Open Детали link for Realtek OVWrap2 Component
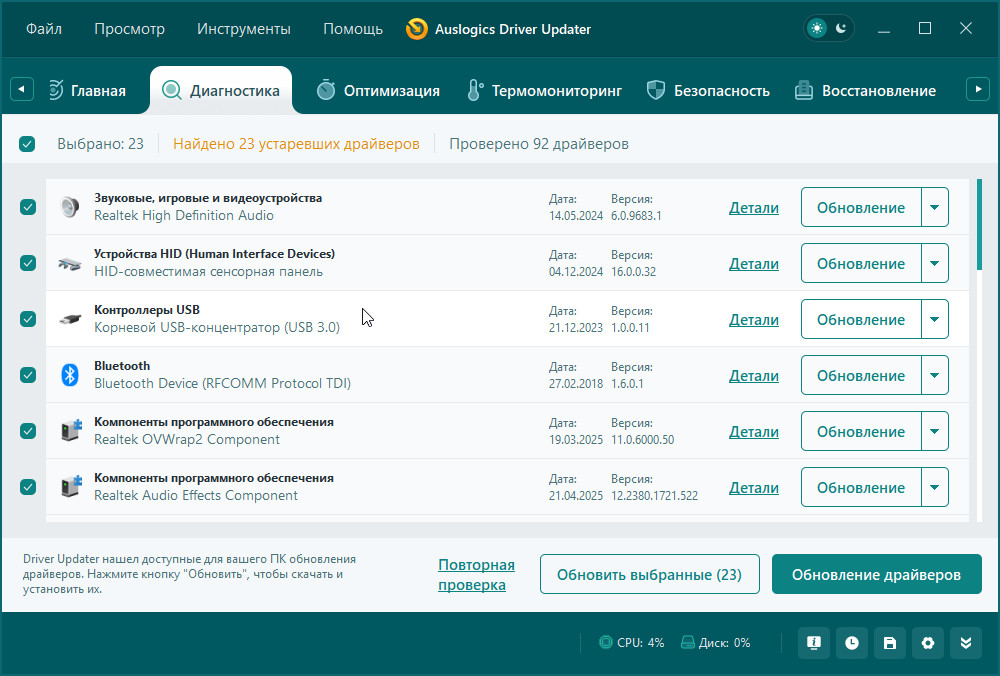This screenshot has height=676, width=1000. 753,432
